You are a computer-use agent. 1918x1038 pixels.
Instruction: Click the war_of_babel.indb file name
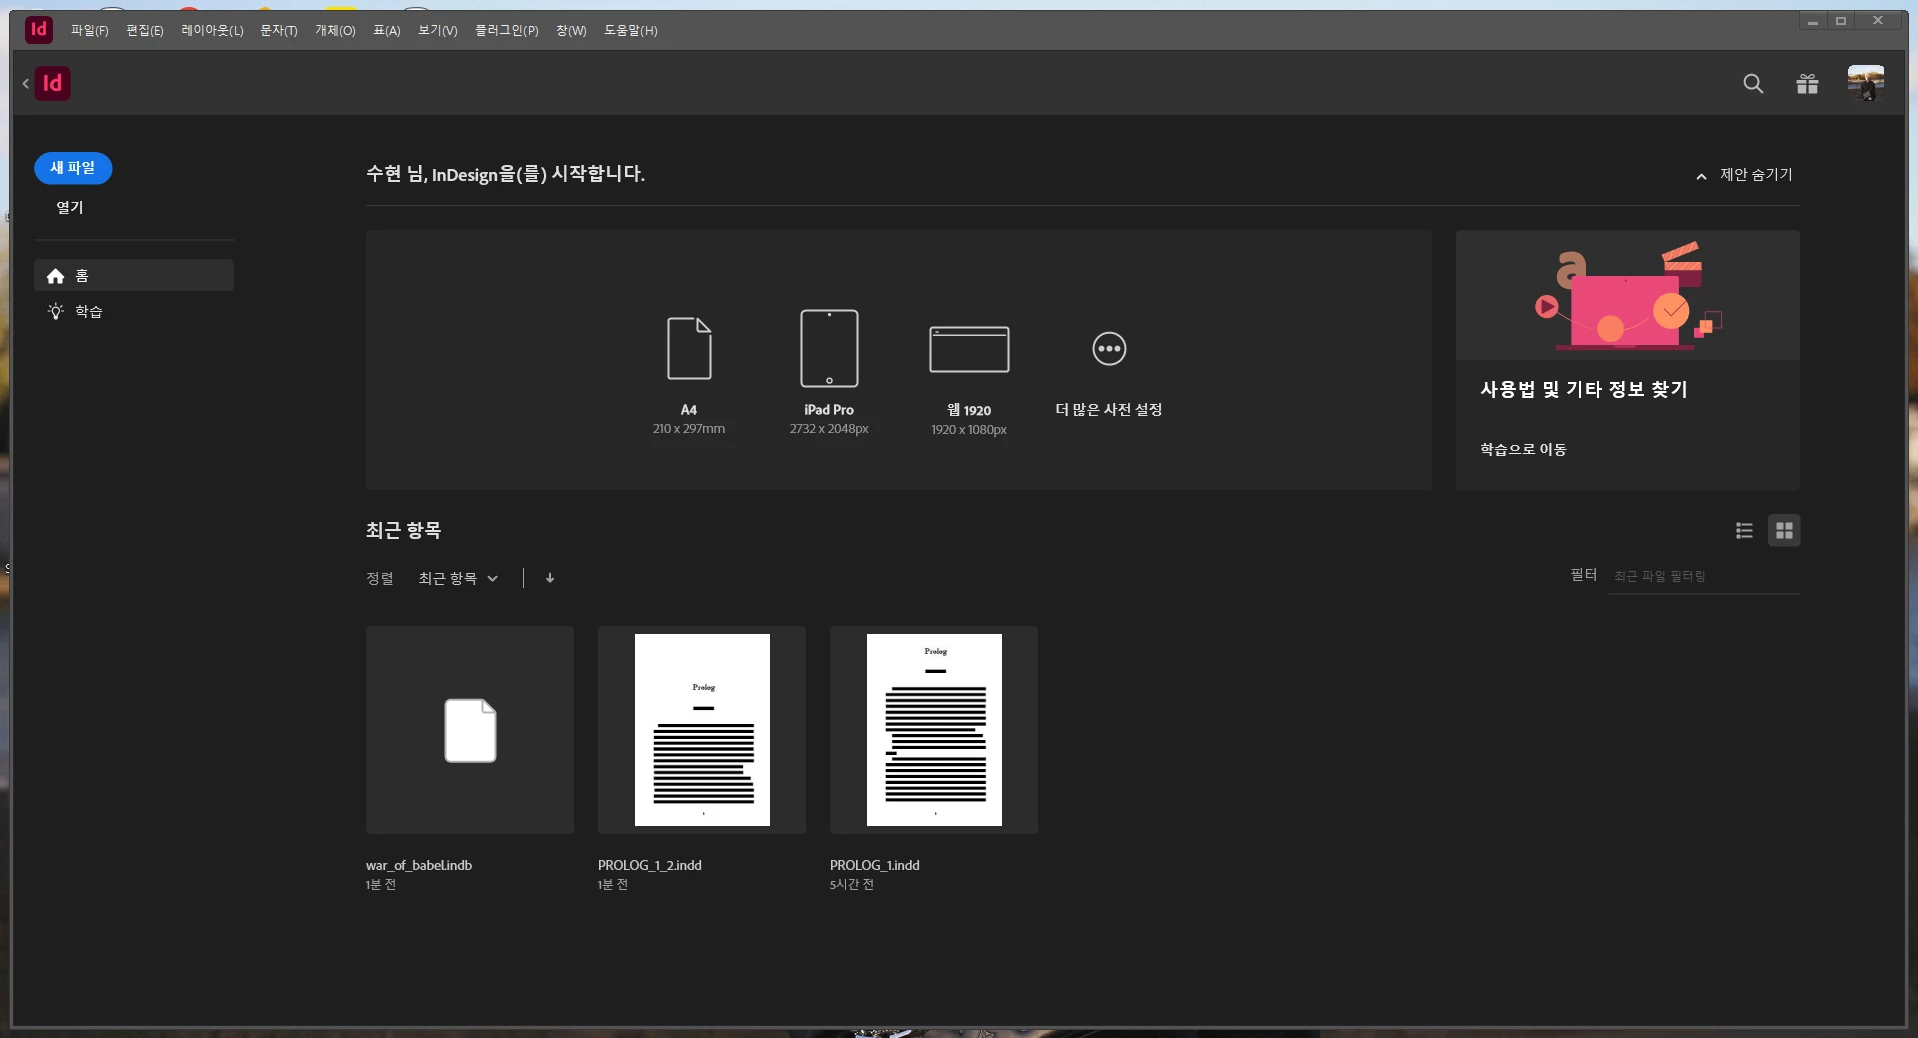point(419,866)
